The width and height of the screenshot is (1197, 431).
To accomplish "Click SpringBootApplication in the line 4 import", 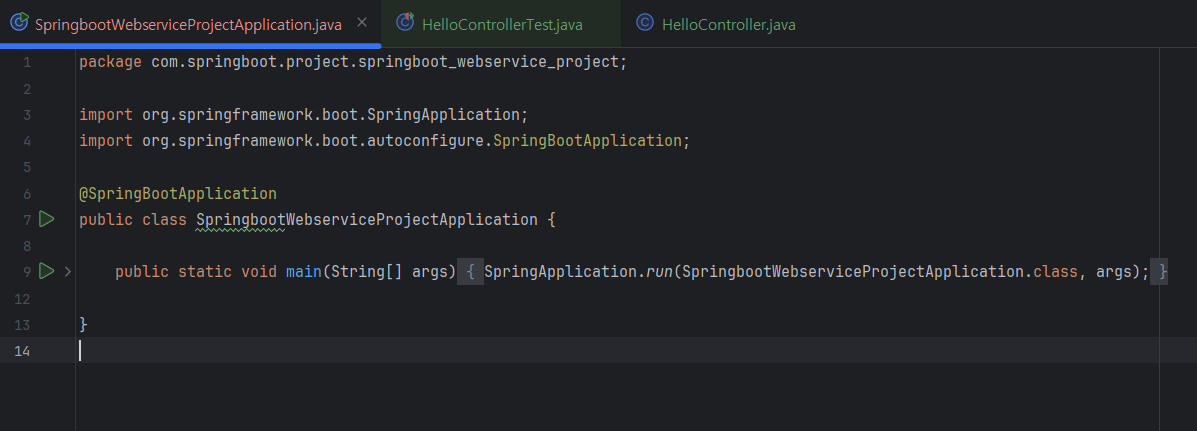I will click(588, 142).
